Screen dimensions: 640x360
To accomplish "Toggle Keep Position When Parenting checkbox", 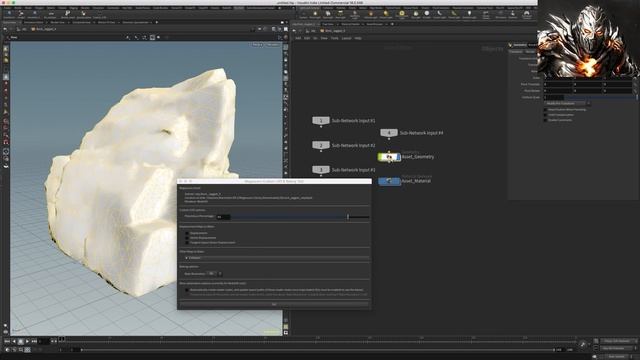I will click(x=546, y=109).
